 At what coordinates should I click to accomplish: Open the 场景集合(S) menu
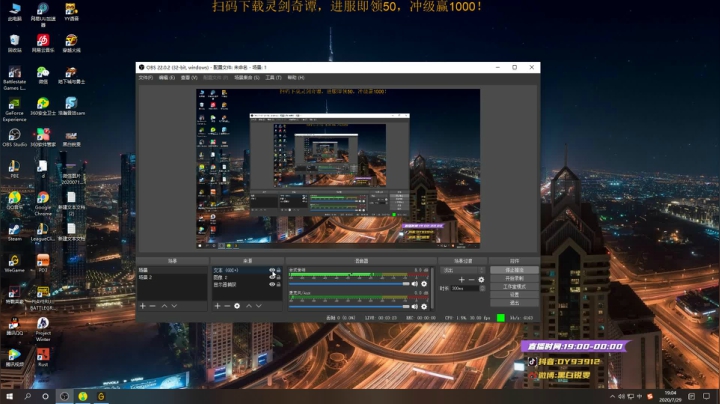[x=247, y=78]
